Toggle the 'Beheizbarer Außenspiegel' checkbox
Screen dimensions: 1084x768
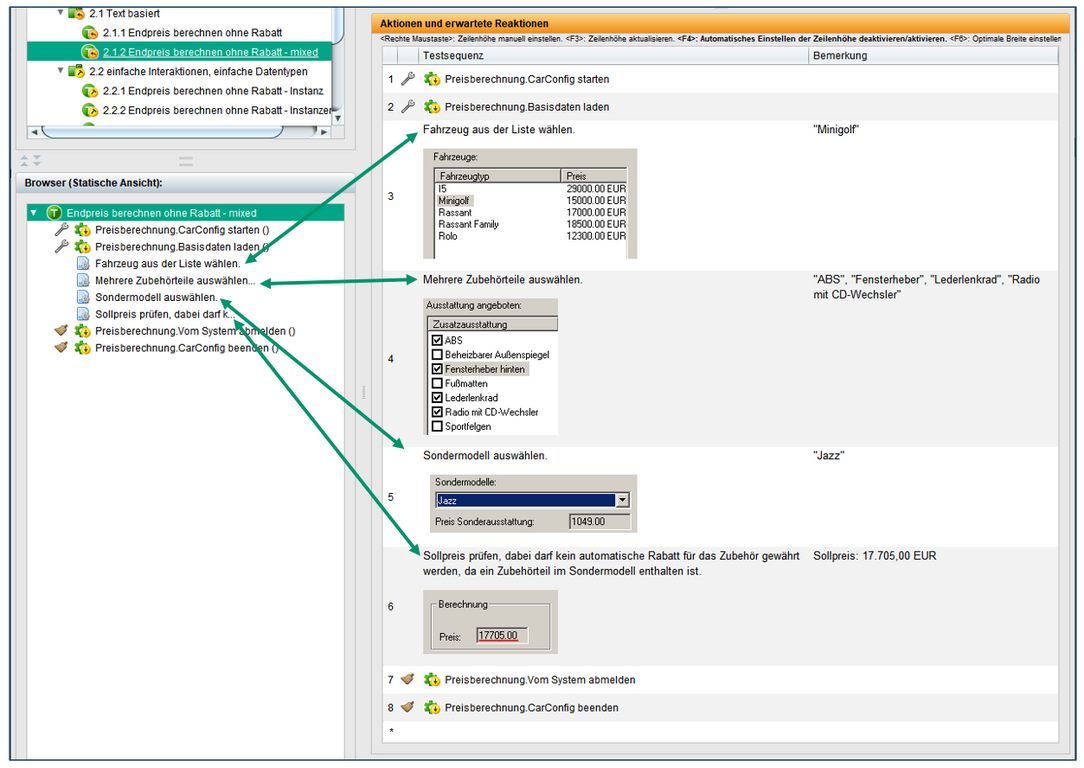pos(437,355)
